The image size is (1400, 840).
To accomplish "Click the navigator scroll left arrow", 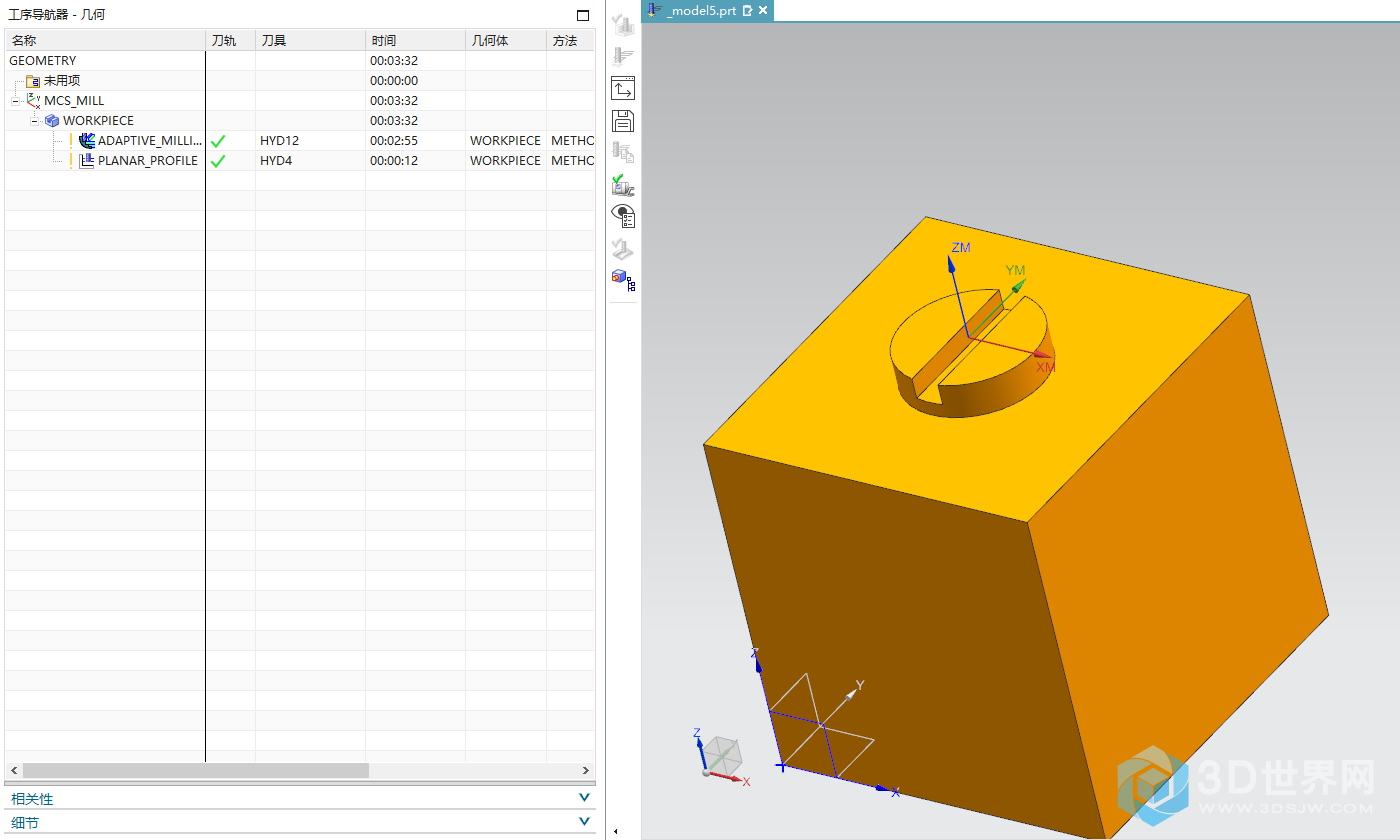I will pyautogui.click(x=14, y=771).
